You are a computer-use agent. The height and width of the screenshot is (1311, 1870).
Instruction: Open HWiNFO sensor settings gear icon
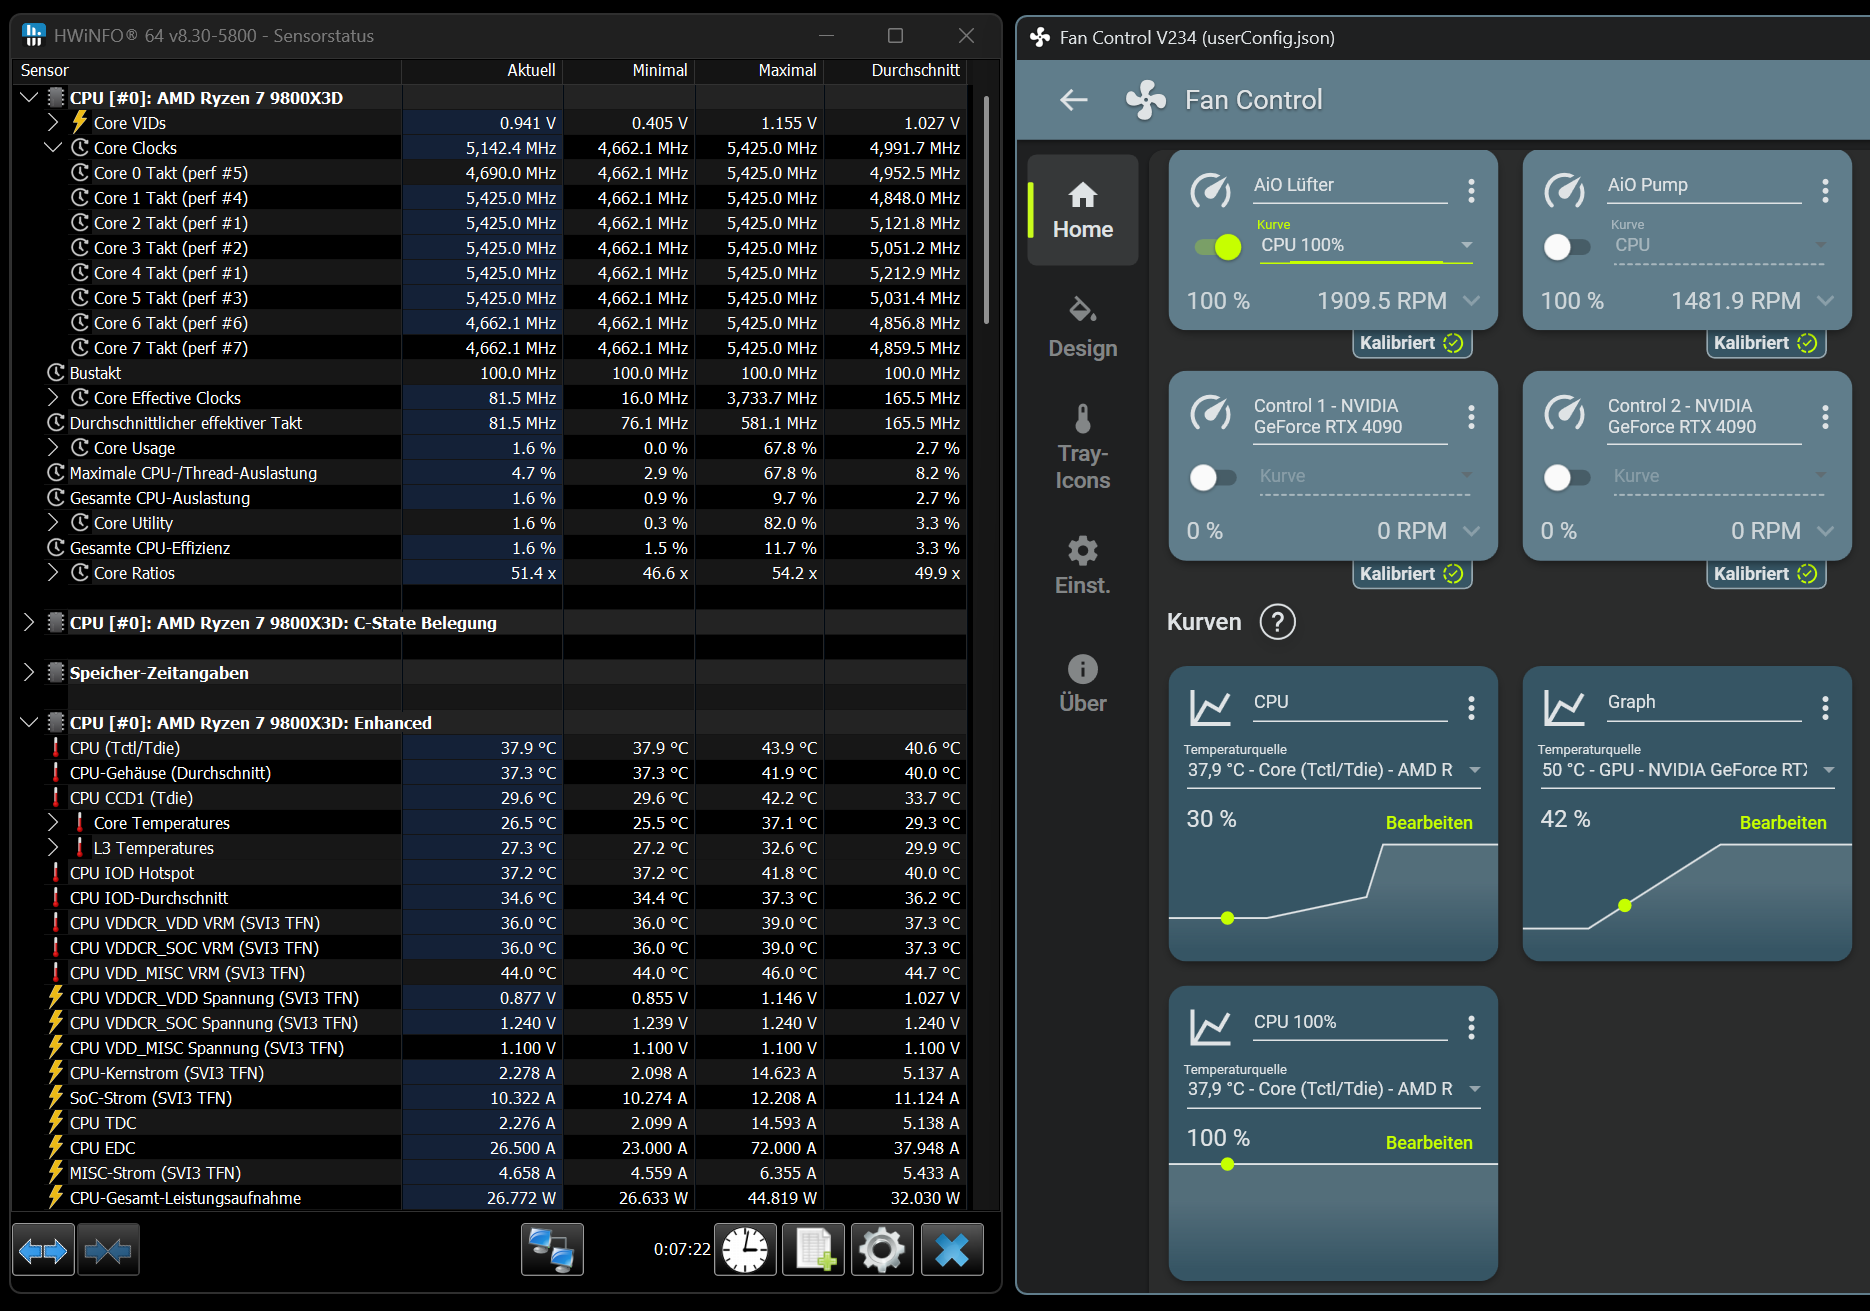(x=882, y=1250)
